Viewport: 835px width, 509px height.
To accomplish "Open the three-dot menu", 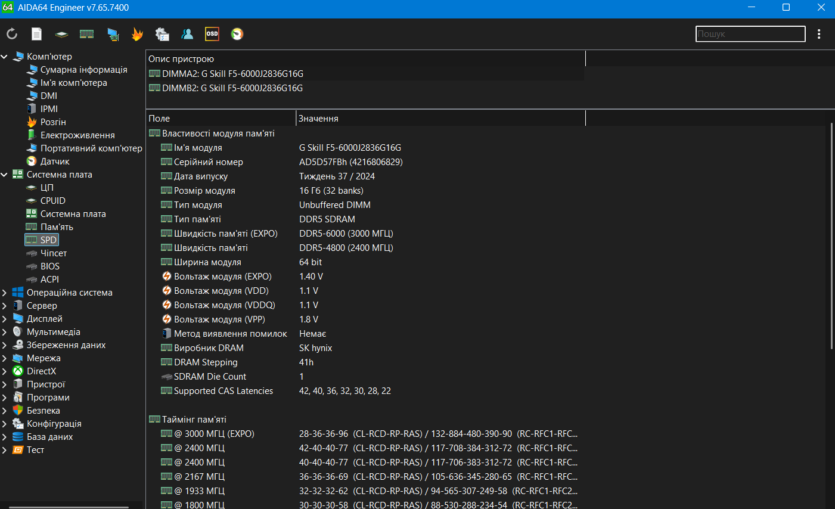I will point(819,34).
